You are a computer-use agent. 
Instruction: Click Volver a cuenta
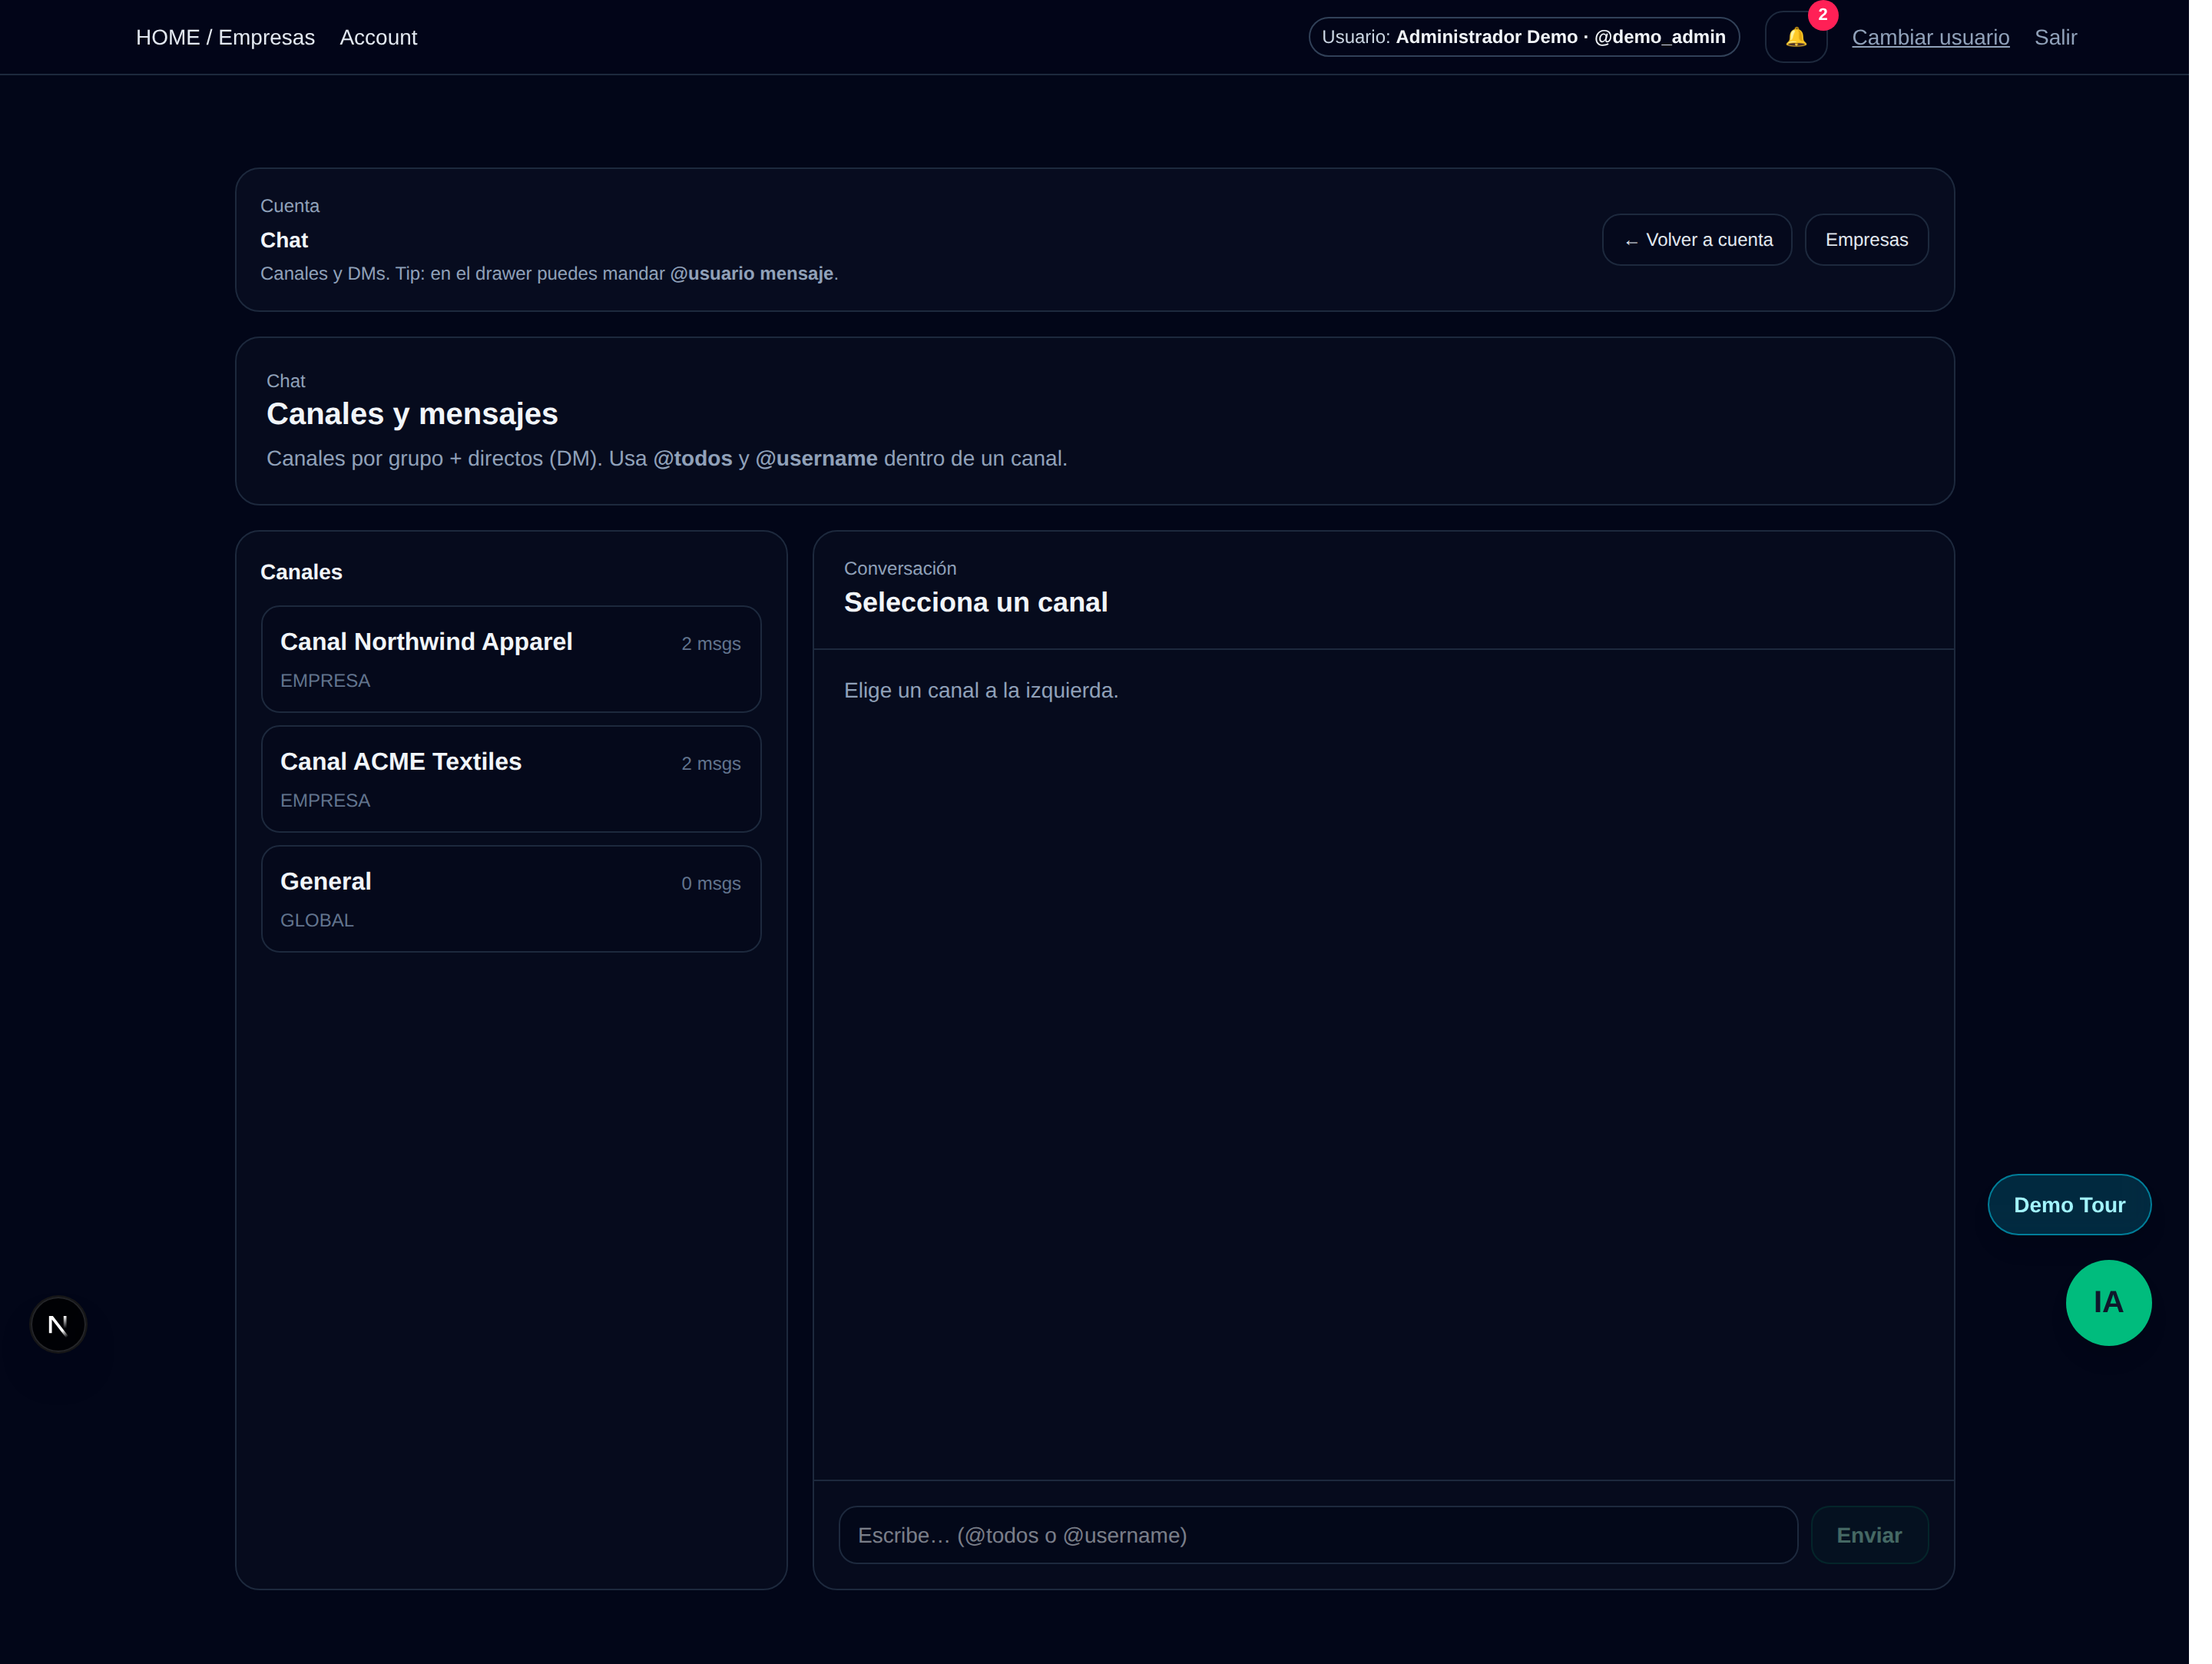[x=1697, y=239]
